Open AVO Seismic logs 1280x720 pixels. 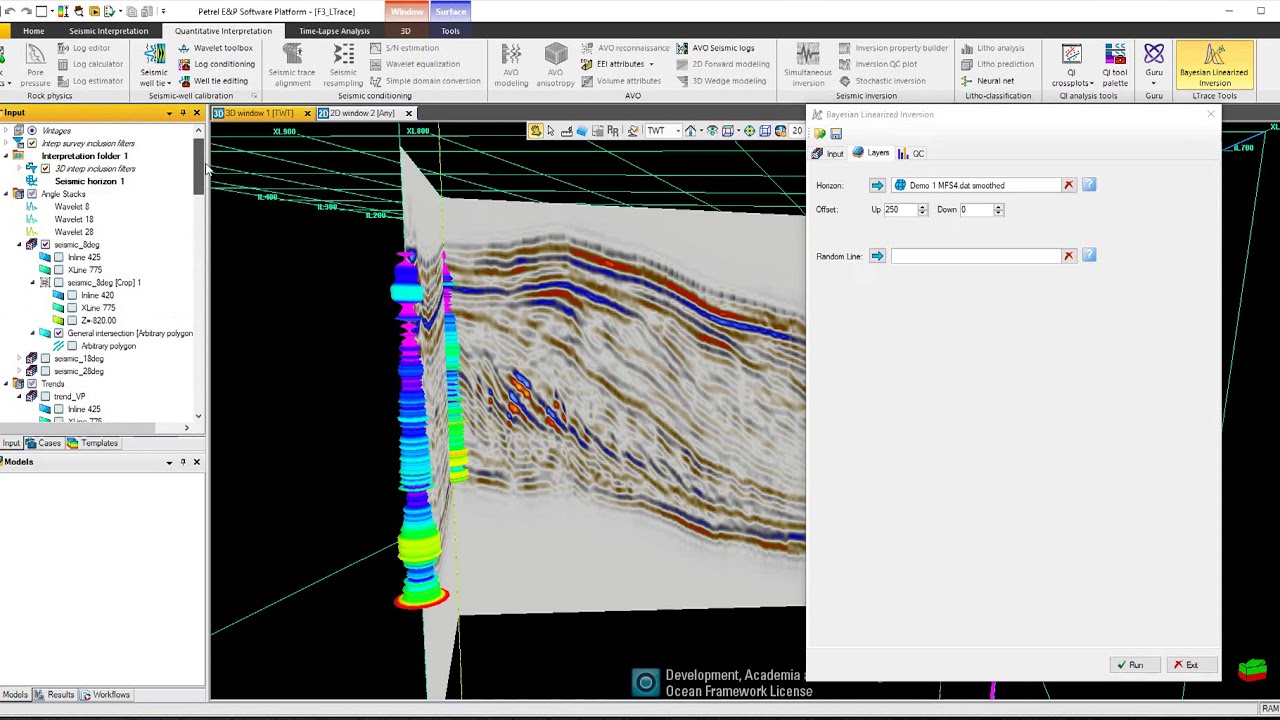coord(716,48)
